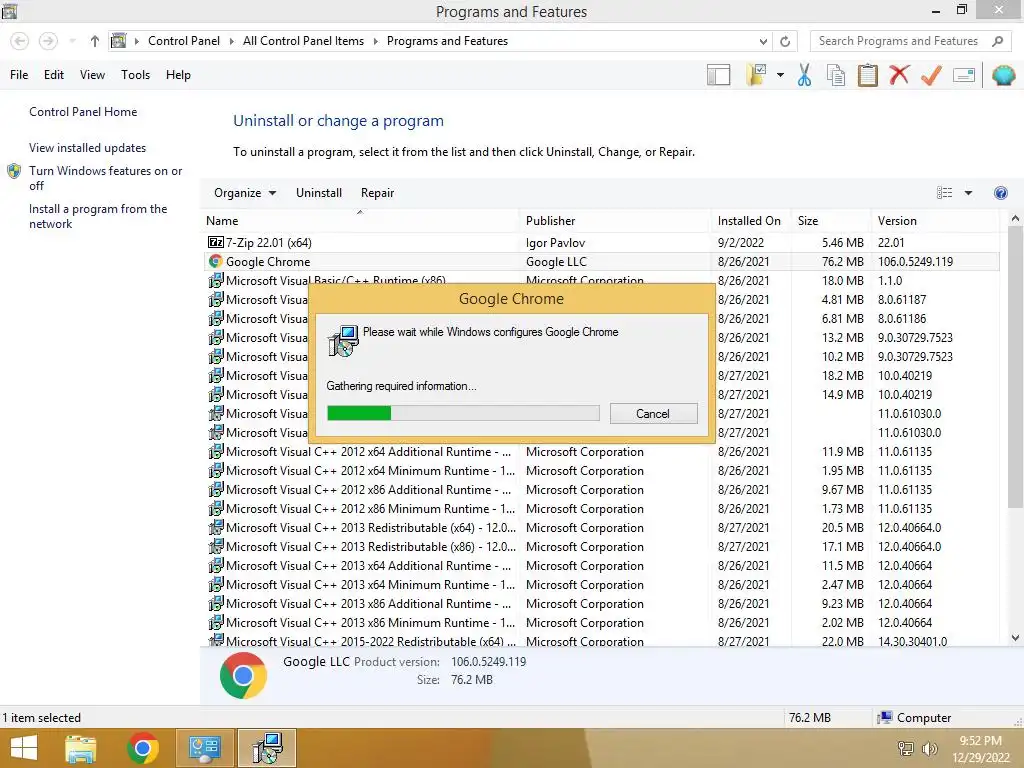Click the large Chrome logo in details pane
Image resolution: width=1024 pixels, height=768 pixels.
pyautogui.click(x=243, y=675)
